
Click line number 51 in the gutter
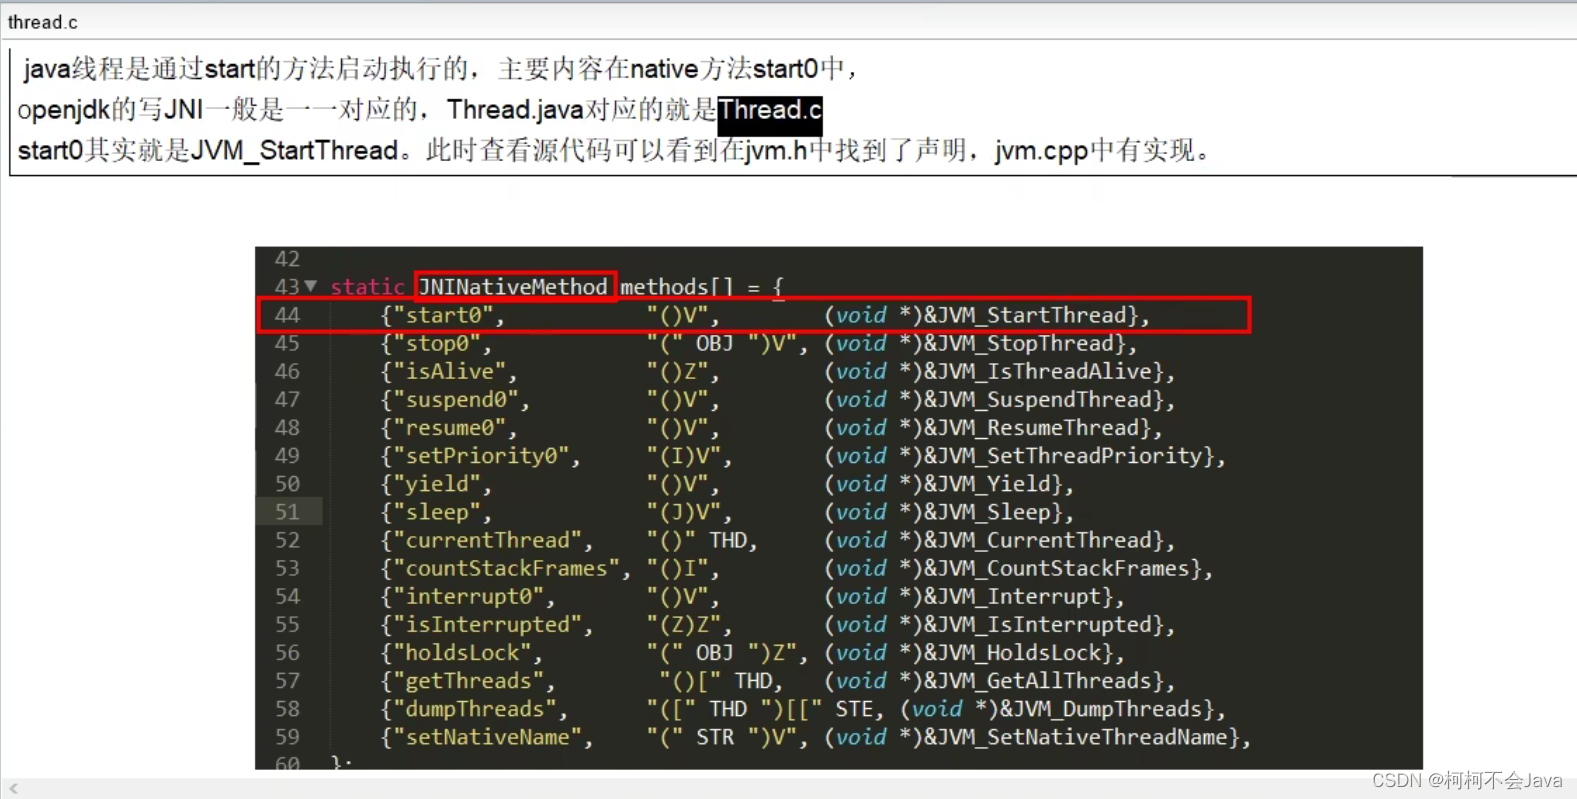click(x=287, y=512)
